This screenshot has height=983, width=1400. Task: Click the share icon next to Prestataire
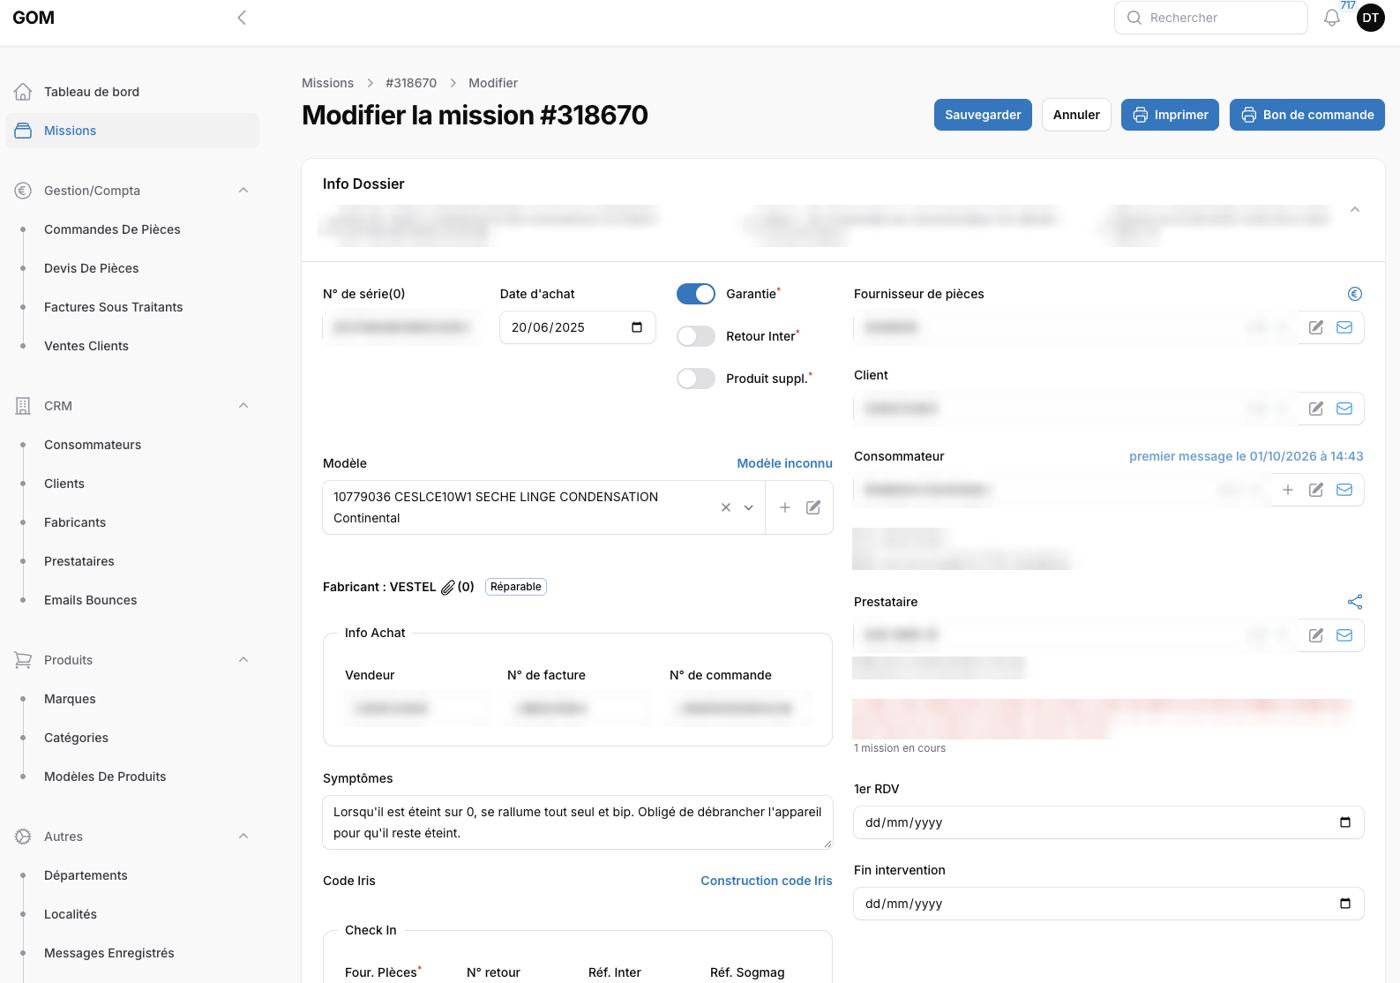(x=1355, y=602)
